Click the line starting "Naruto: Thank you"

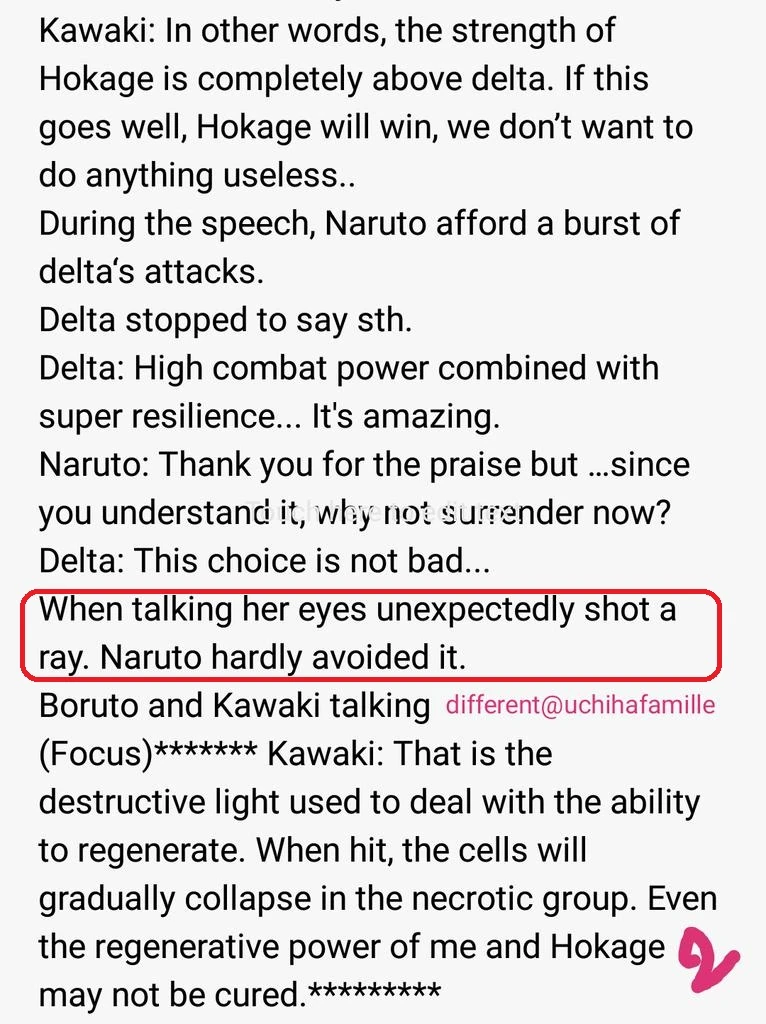(x=364, y=464)
